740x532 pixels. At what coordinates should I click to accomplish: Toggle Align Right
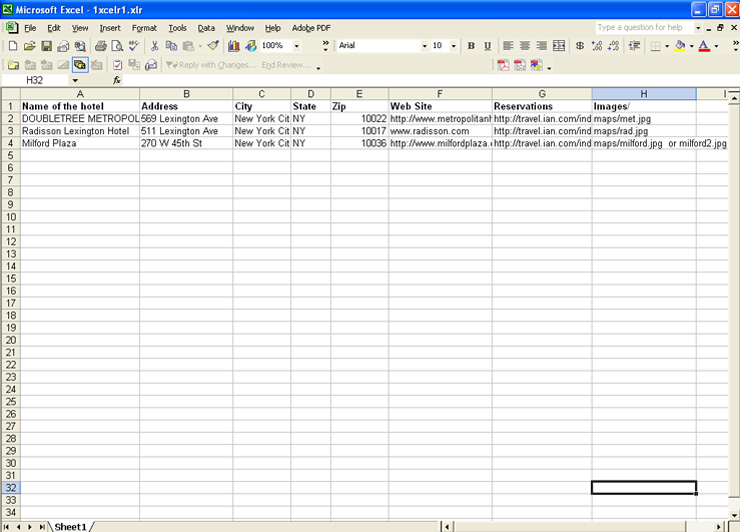coord(542,46)
